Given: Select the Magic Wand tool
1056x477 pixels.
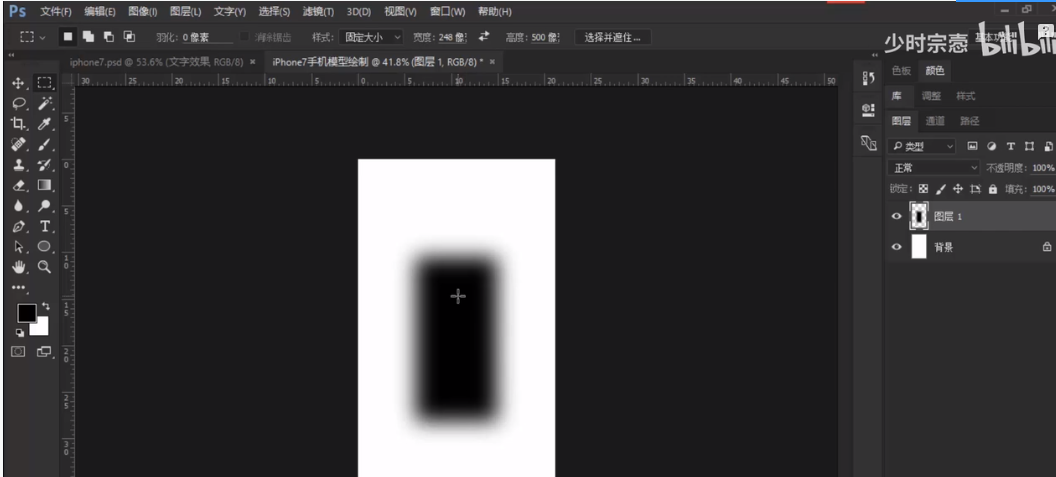Looking at the screenshot, I should tap(44, 103).
